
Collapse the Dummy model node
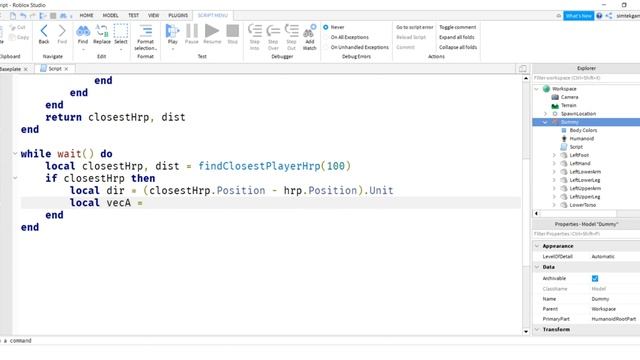pyautogui.click(x=545, y=122)
